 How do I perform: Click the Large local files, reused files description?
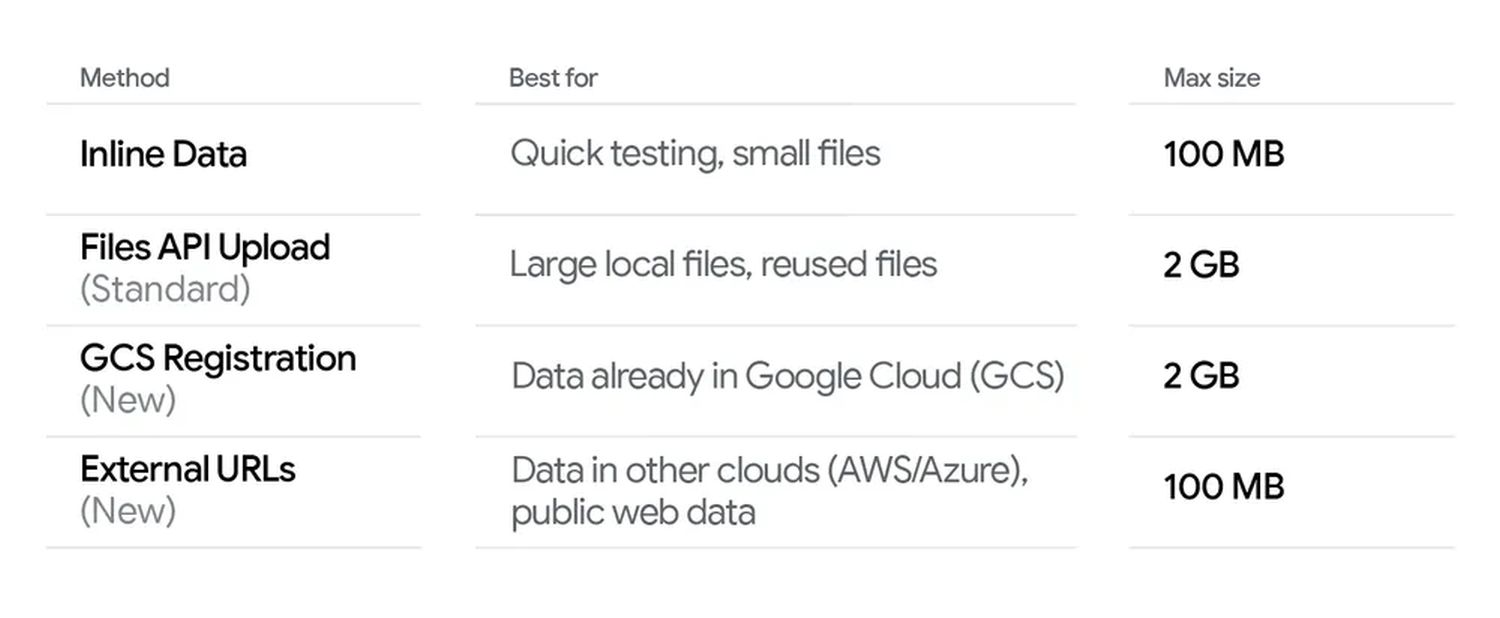coord(723,265)
